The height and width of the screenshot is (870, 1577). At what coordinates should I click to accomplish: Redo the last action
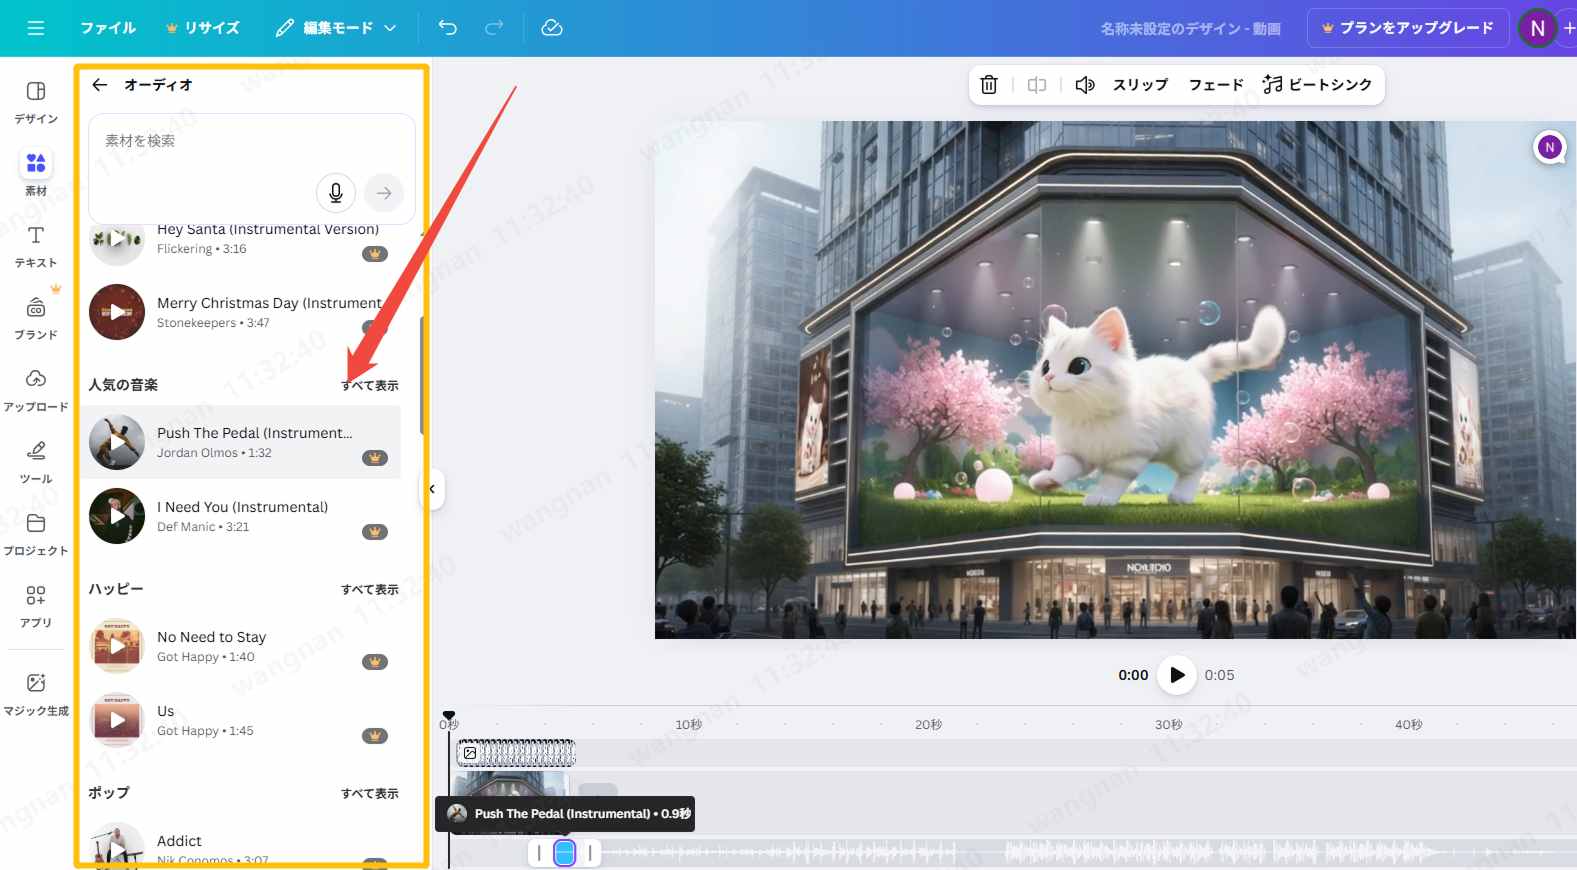point(494,28)
